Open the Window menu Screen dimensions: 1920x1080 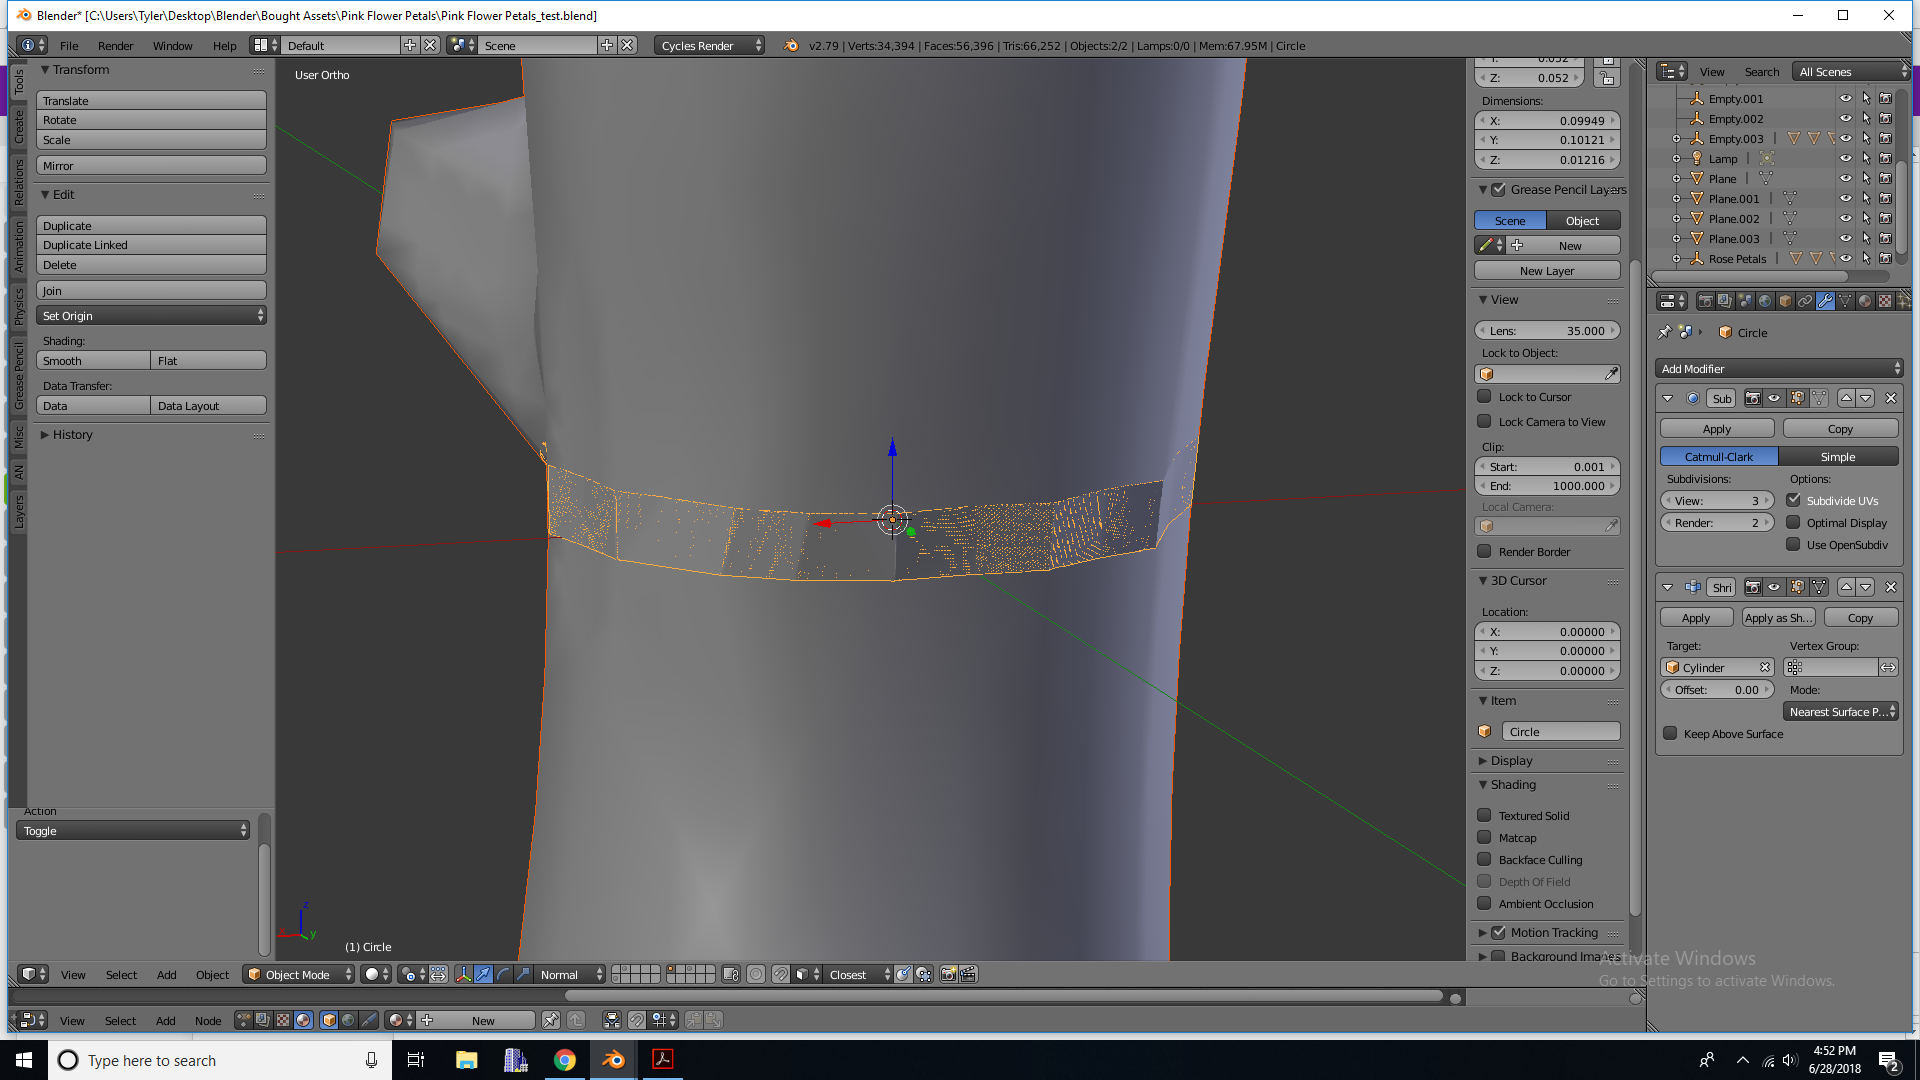[x=172, y=45]
